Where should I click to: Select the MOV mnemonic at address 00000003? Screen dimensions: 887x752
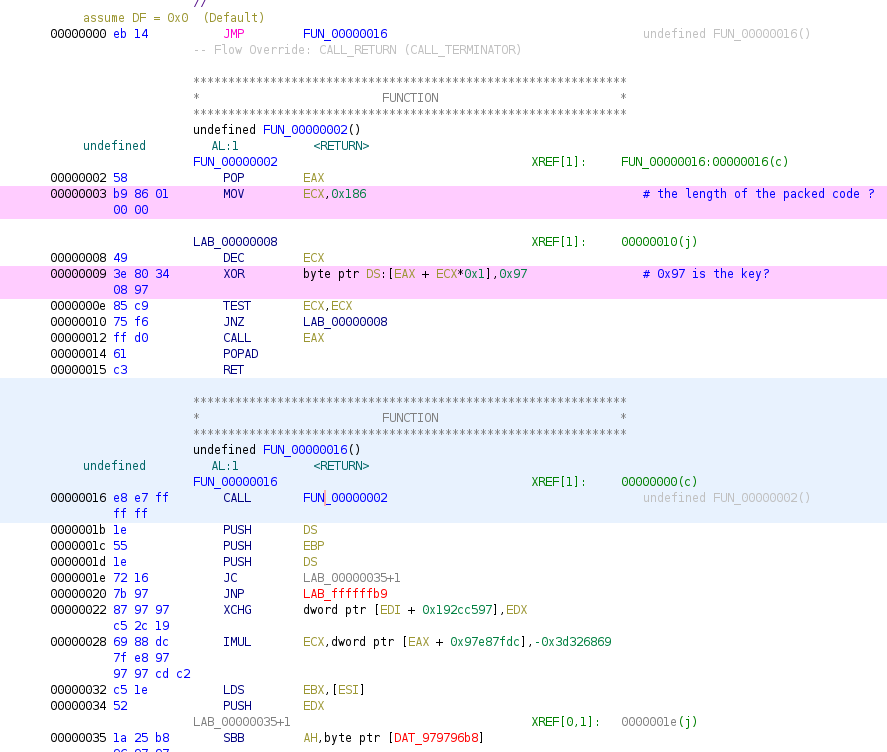pyautogui.click(x=233, y=194)
